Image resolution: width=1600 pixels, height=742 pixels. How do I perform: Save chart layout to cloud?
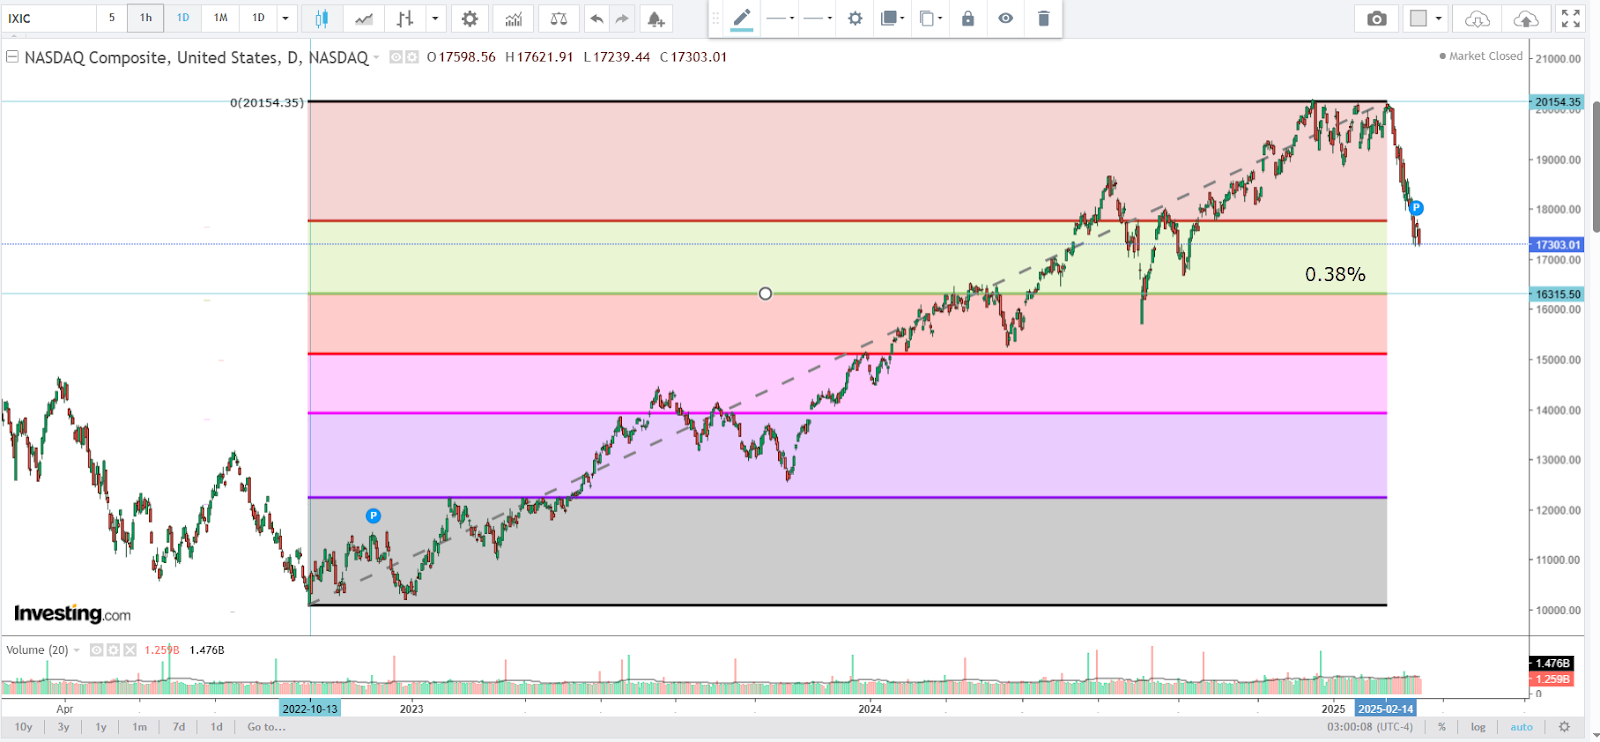click(1526, 18)
